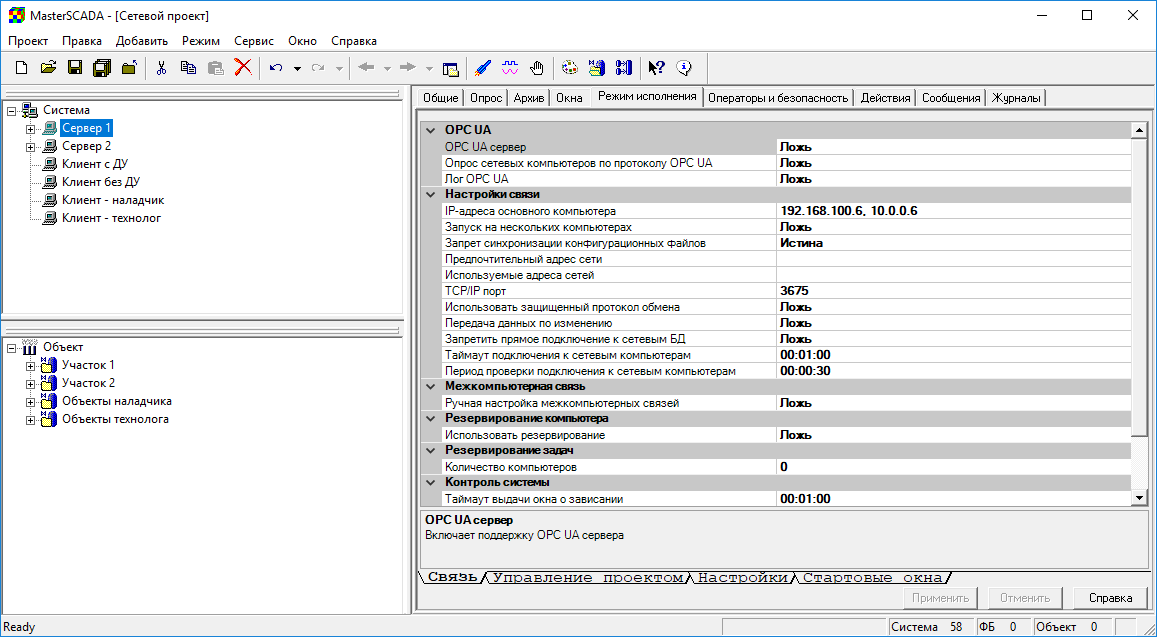Open the undo history dropdown arrow

(297, 69)
